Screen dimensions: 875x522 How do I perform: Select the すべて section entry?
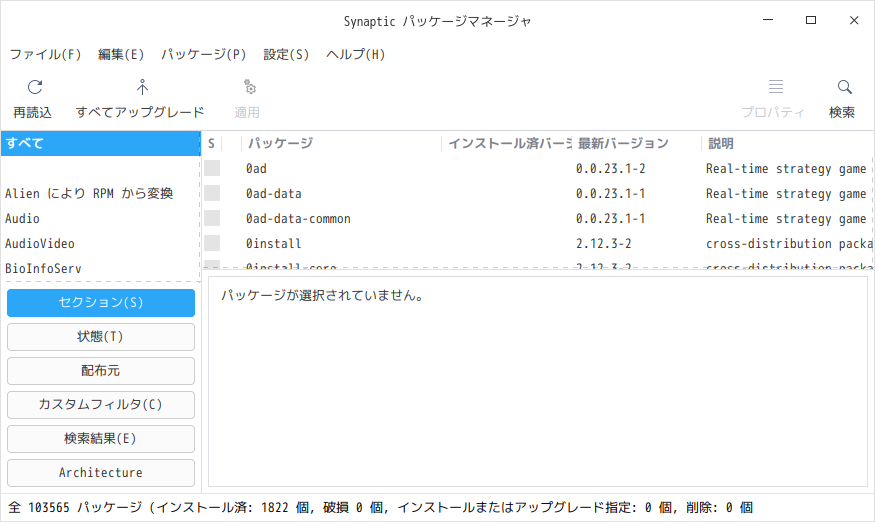coord(100,143)
